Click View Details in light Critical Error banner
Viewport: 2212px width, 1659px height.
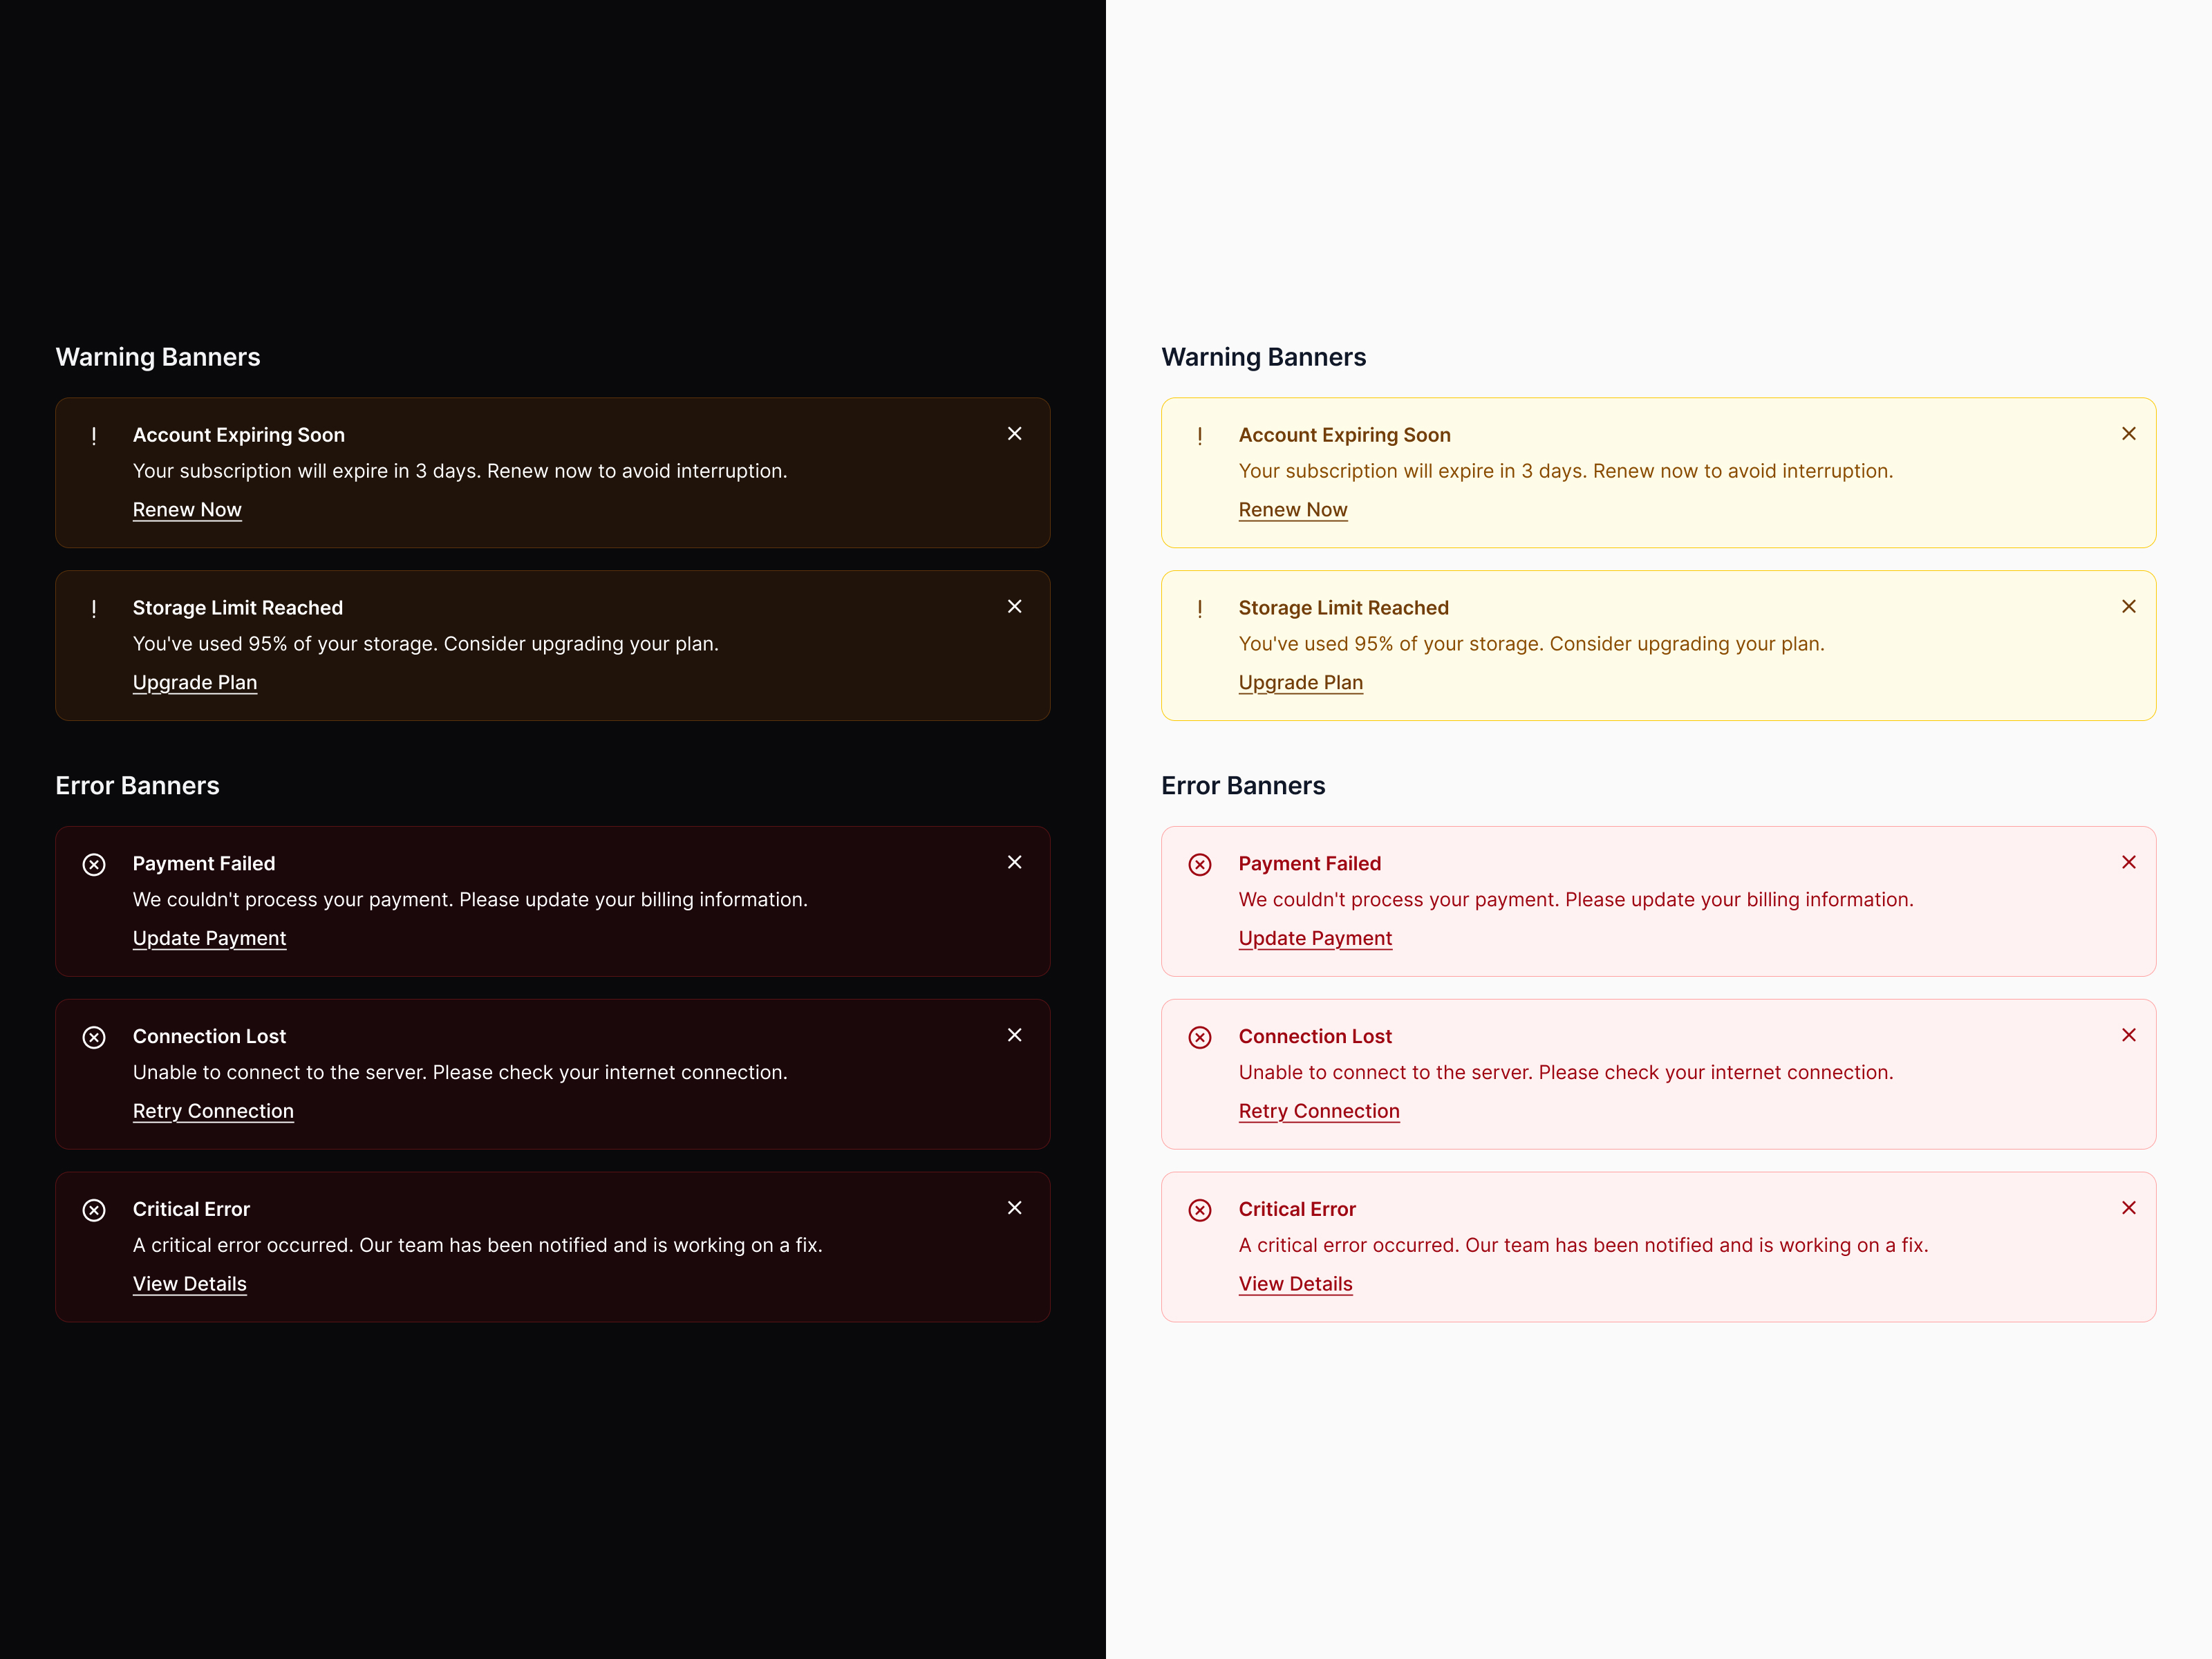click(1295, 1284)
